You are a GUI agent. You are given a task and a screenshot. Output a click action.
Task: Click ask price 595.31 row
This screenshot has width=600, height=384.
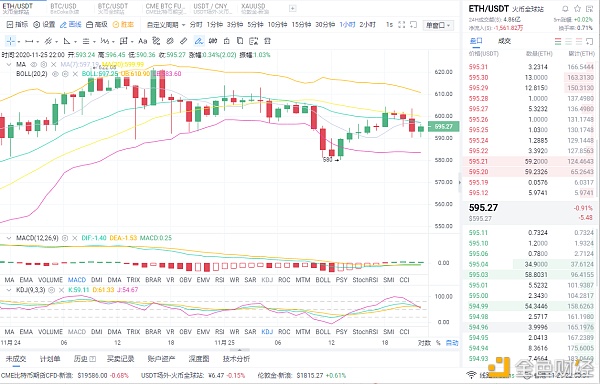531,67
